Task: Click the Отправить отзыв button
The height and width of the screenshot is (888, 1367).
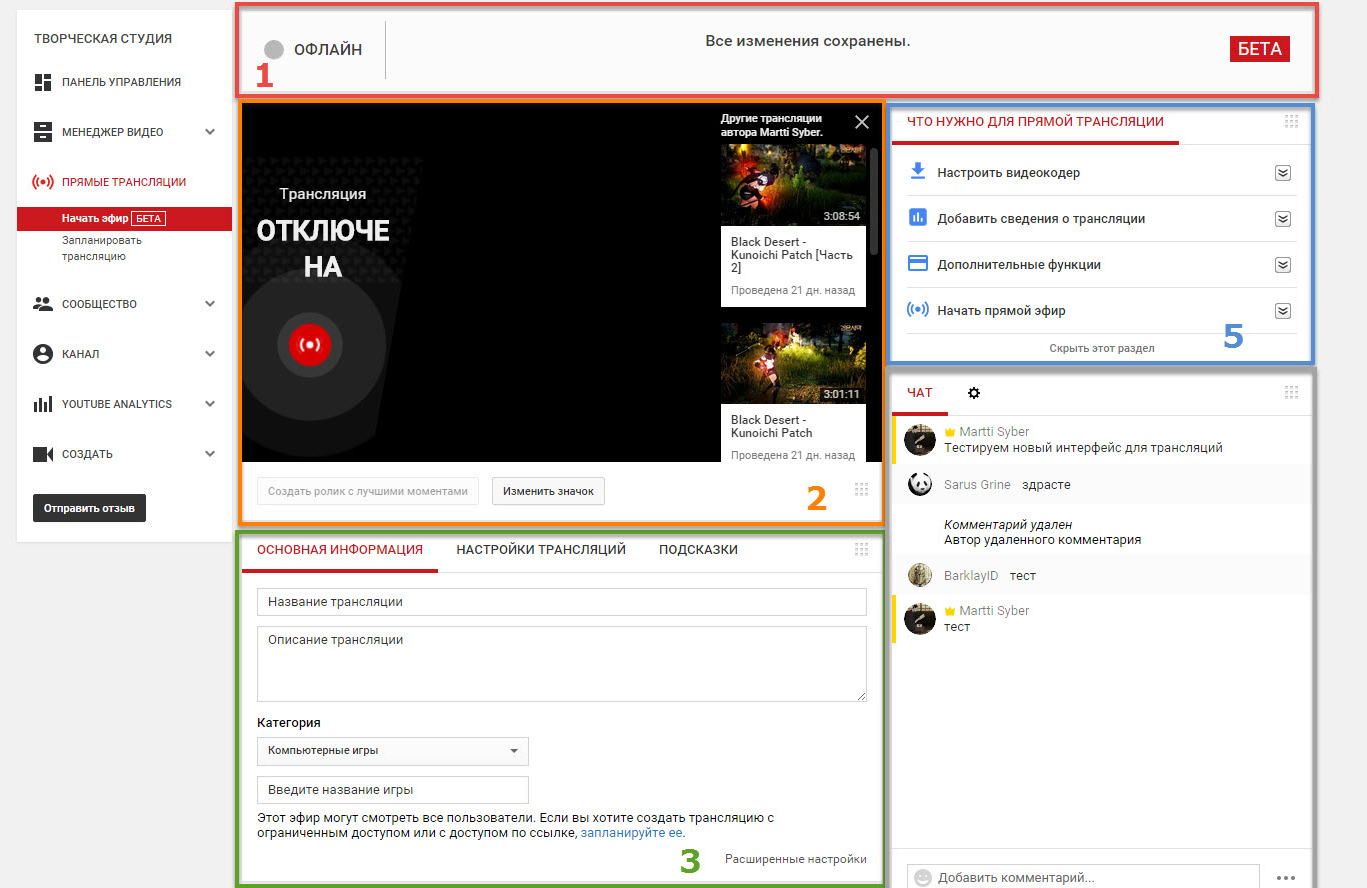Action: click(x=90, y=508)
